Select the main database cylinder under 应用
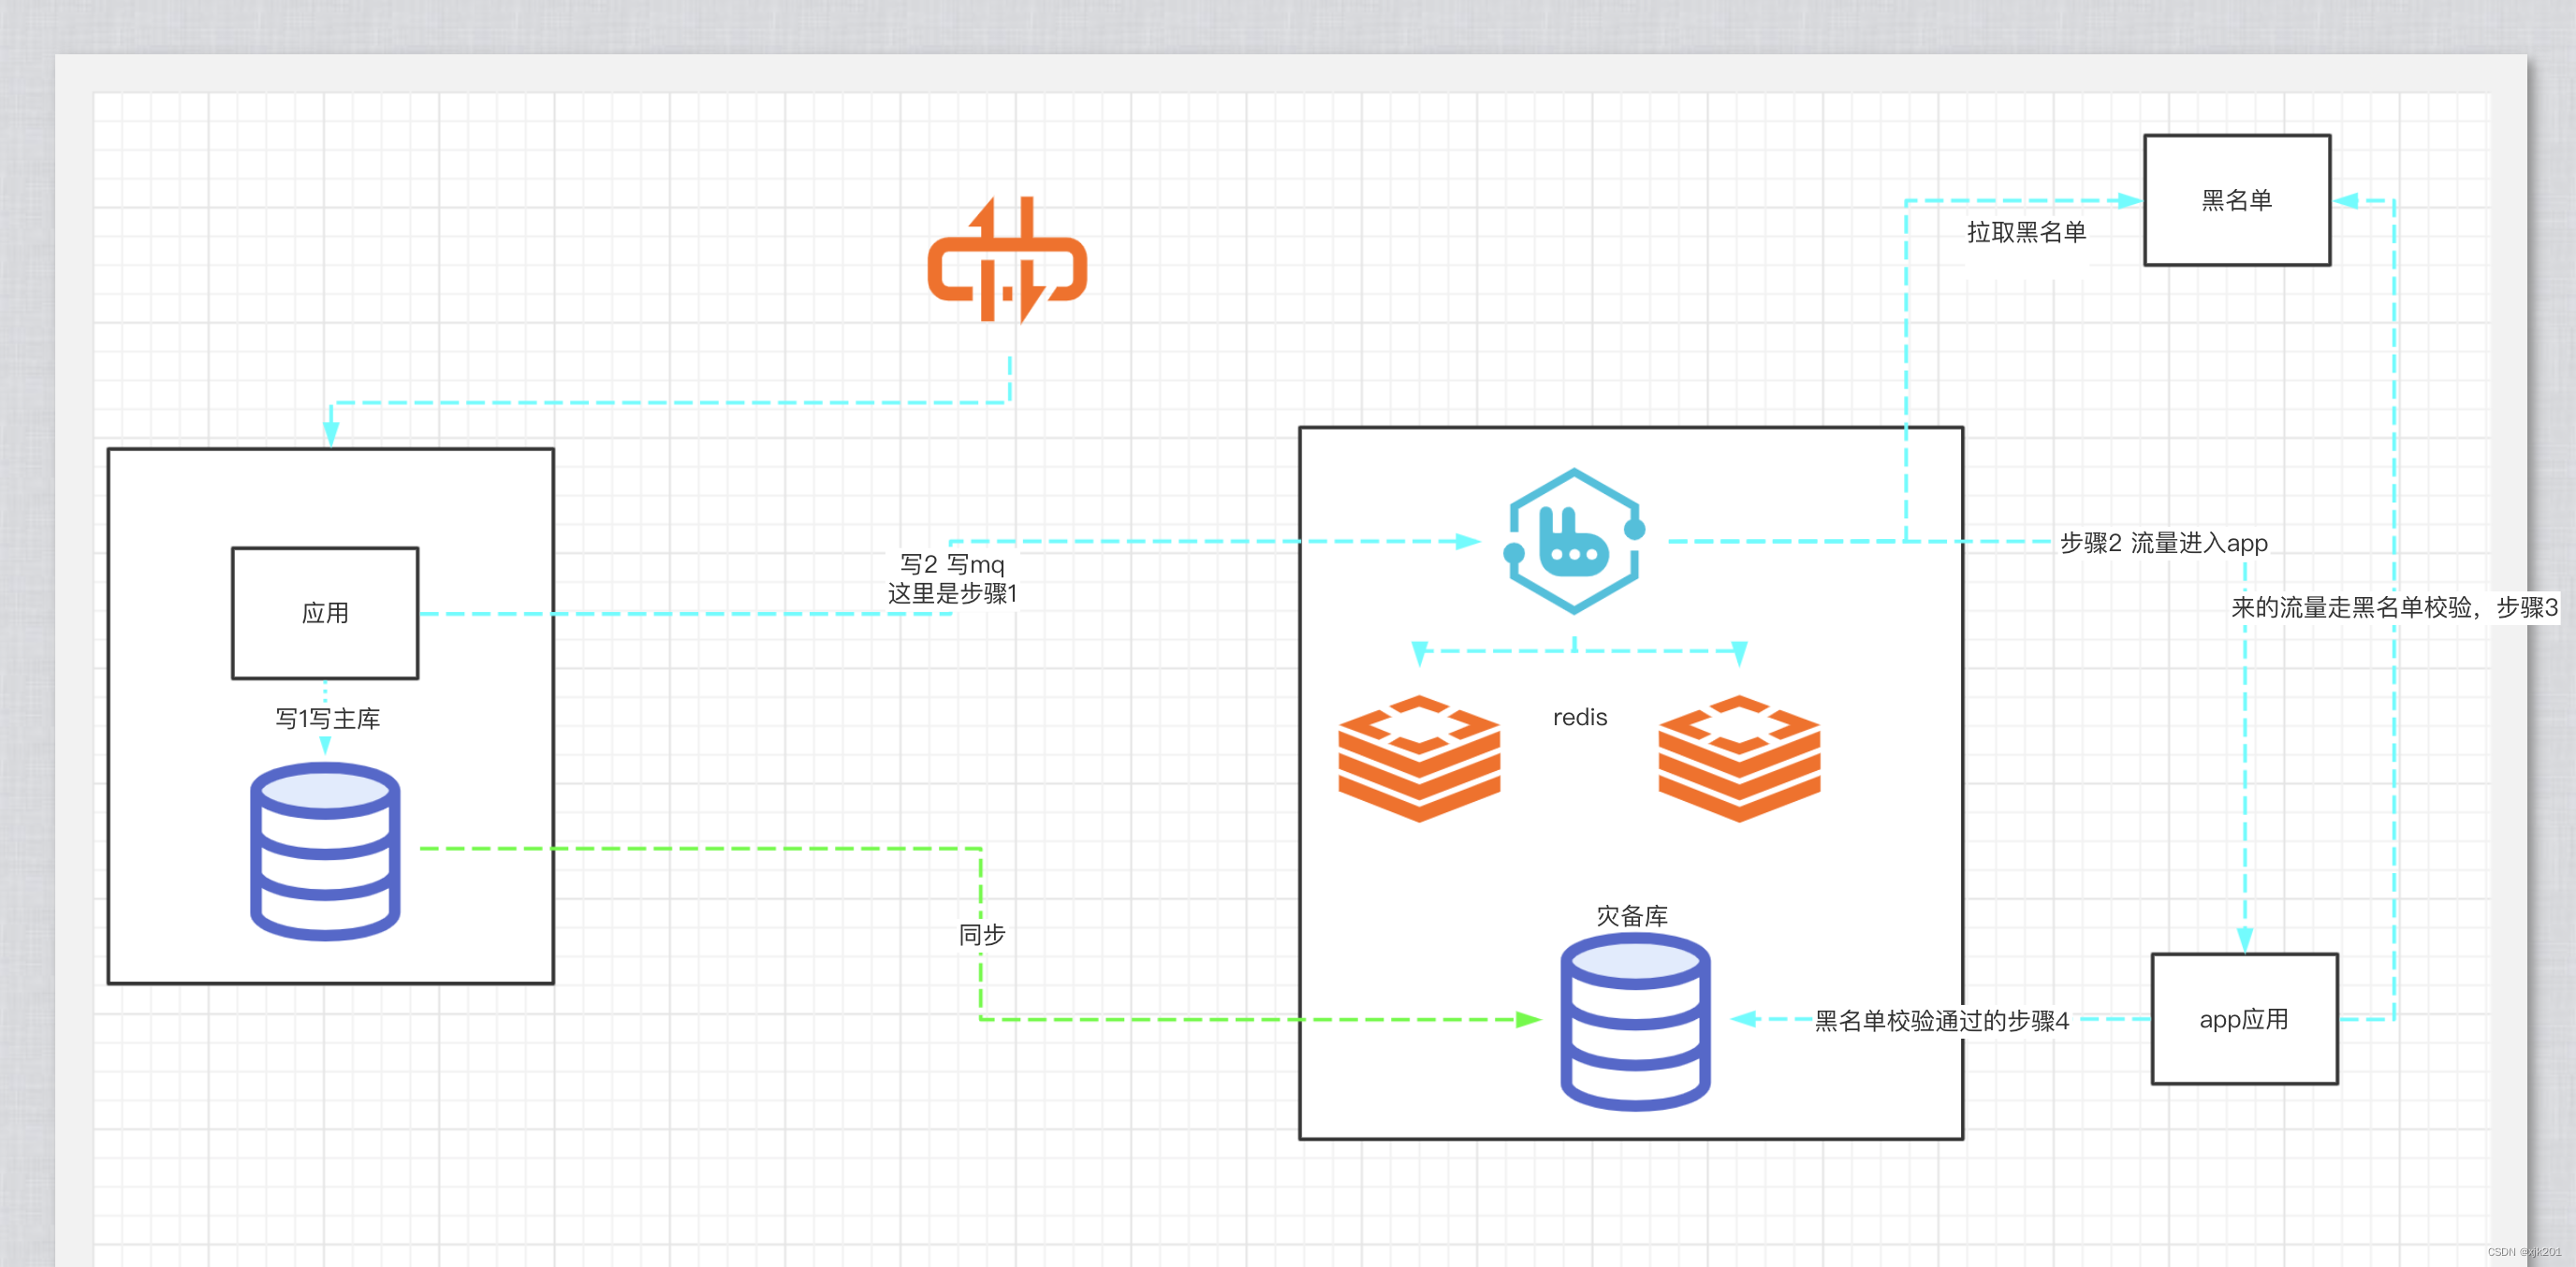The height and width of the screenshot is (1267, 2576). [x=325, y=851]
